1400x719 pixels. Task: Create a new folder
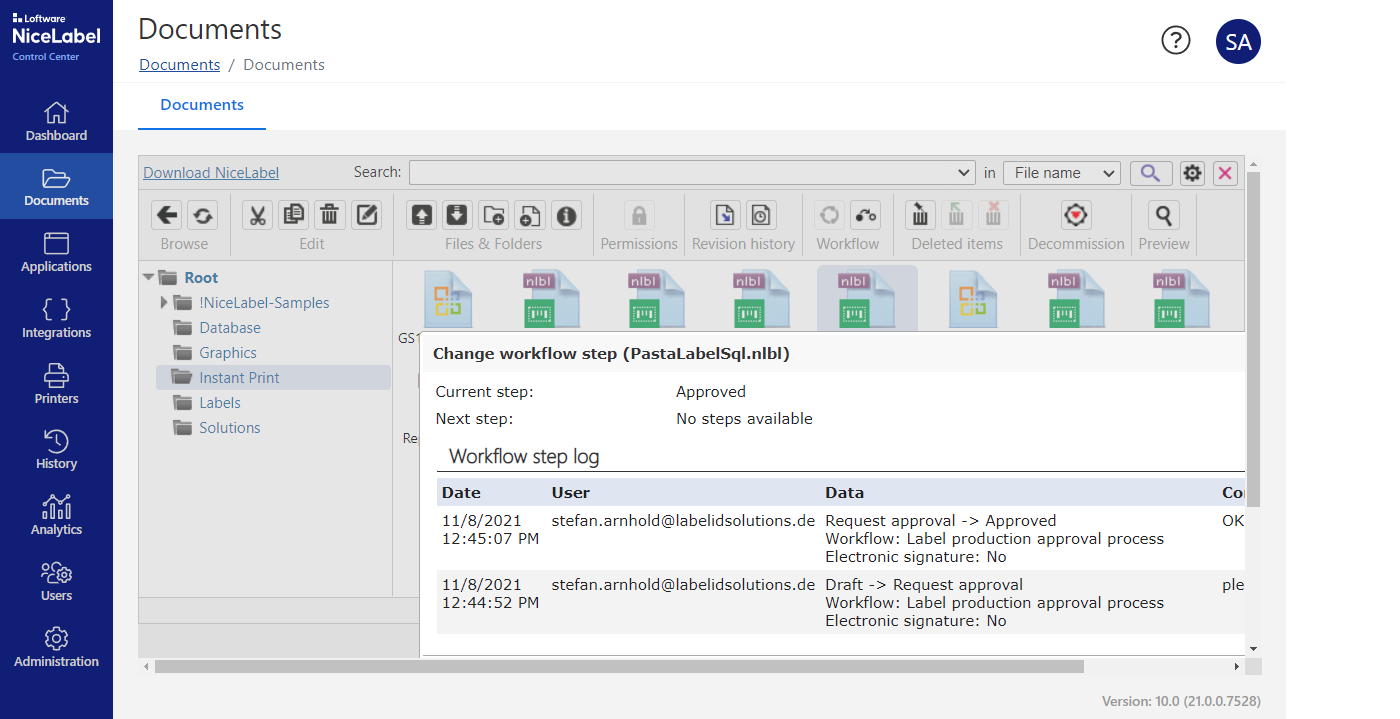pos(494,215)
